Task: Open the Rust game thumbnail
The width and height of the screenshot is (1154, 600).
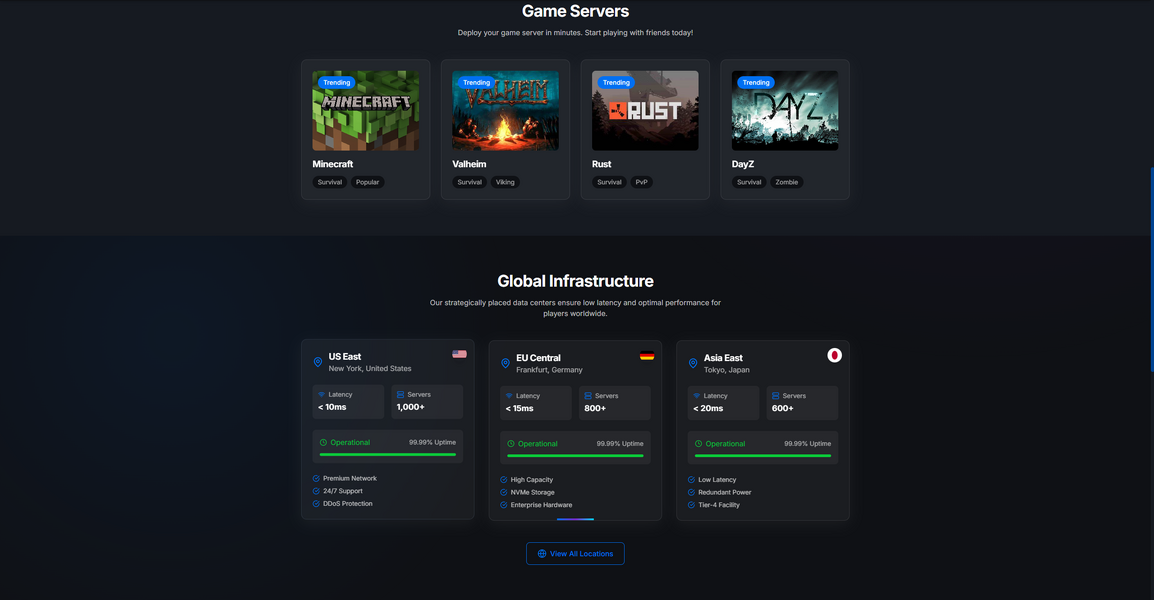Action: [645, 110]
